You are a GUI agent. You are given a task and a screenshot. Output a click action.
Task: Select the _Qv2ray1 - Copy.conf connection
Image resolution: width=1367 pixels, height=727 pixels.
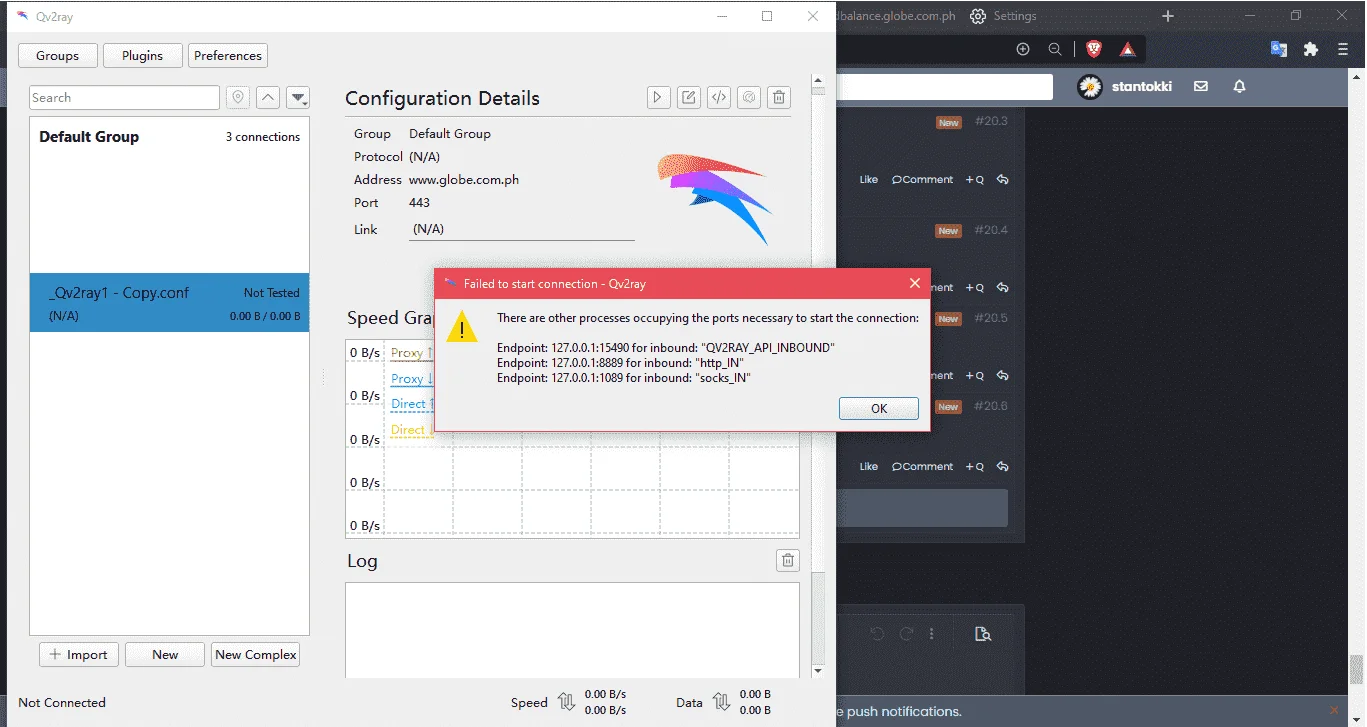(x=169, y=303)
